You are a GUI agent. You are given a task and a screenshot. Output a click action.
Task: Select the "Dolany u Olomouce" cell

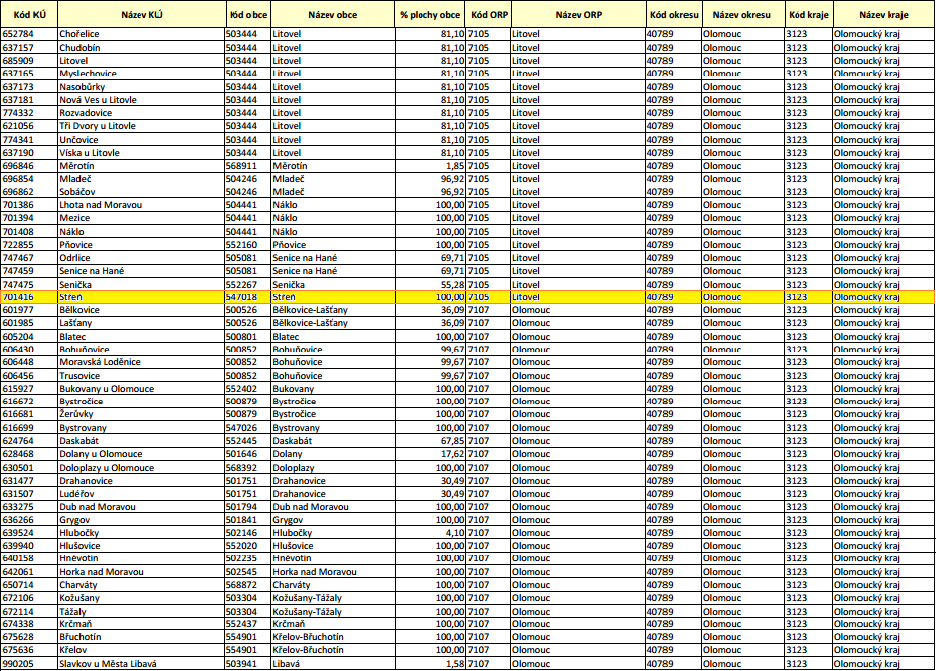click(141, 454)
